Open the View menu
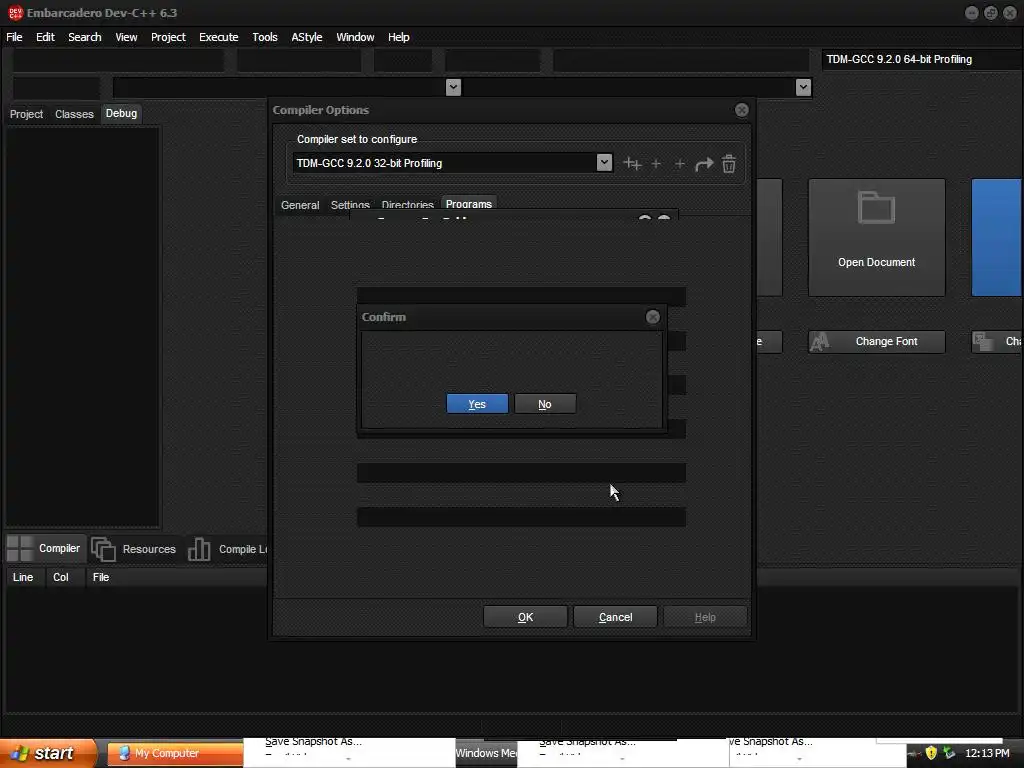 click(126, 37)
